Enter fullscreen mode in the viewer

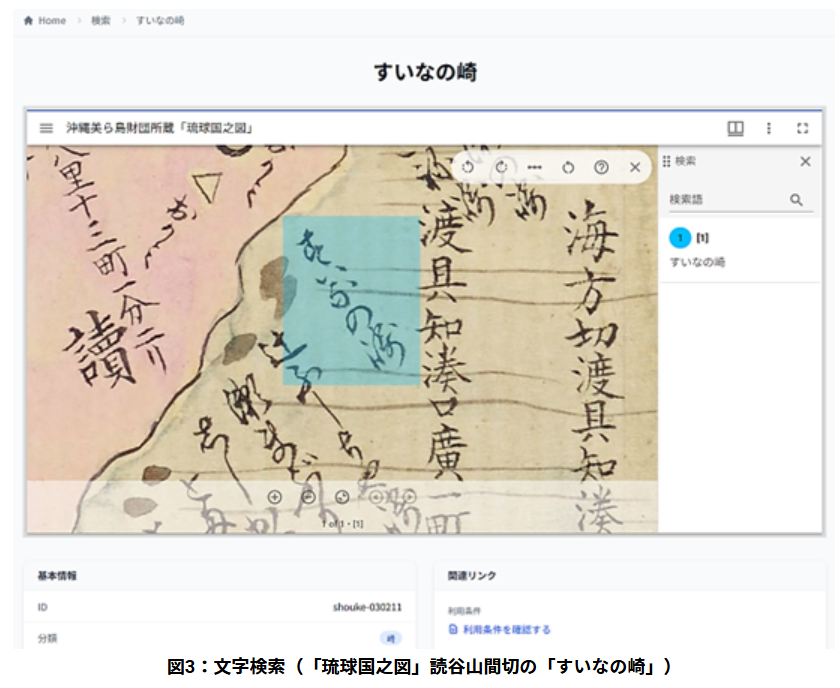point(802,128)
